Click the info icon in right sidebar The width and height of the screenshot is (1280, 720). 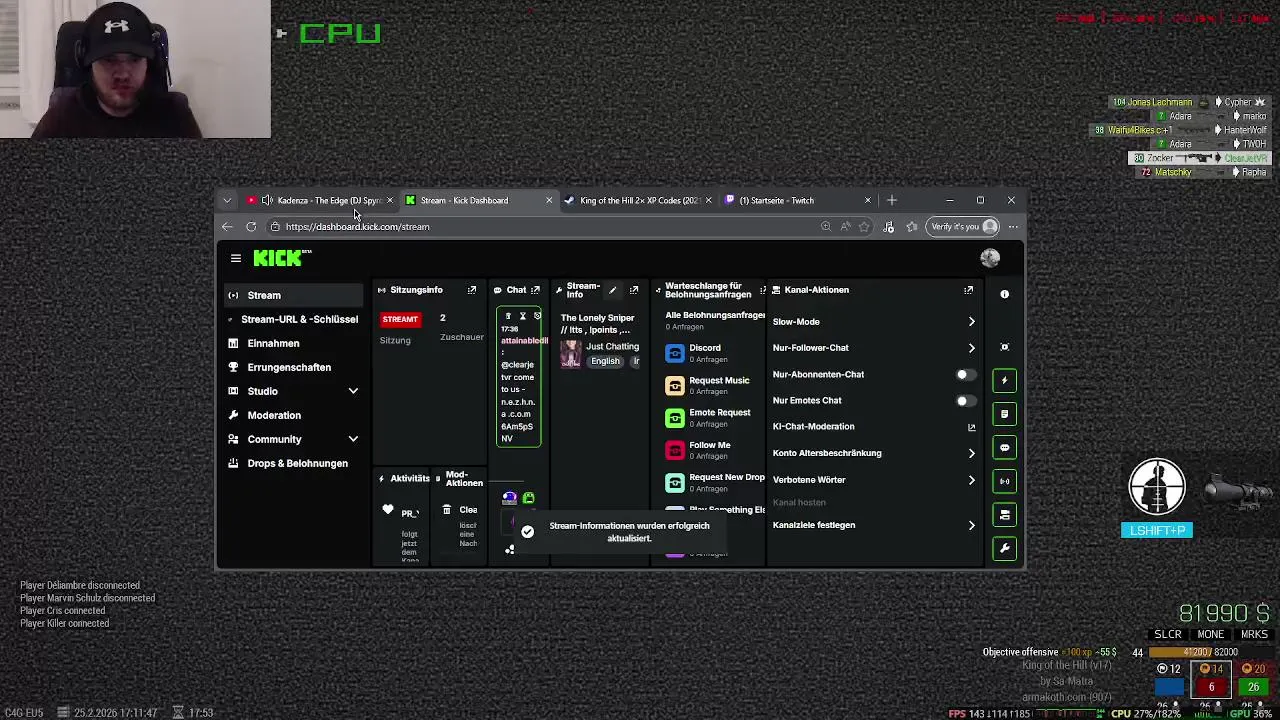point(1005,294)
